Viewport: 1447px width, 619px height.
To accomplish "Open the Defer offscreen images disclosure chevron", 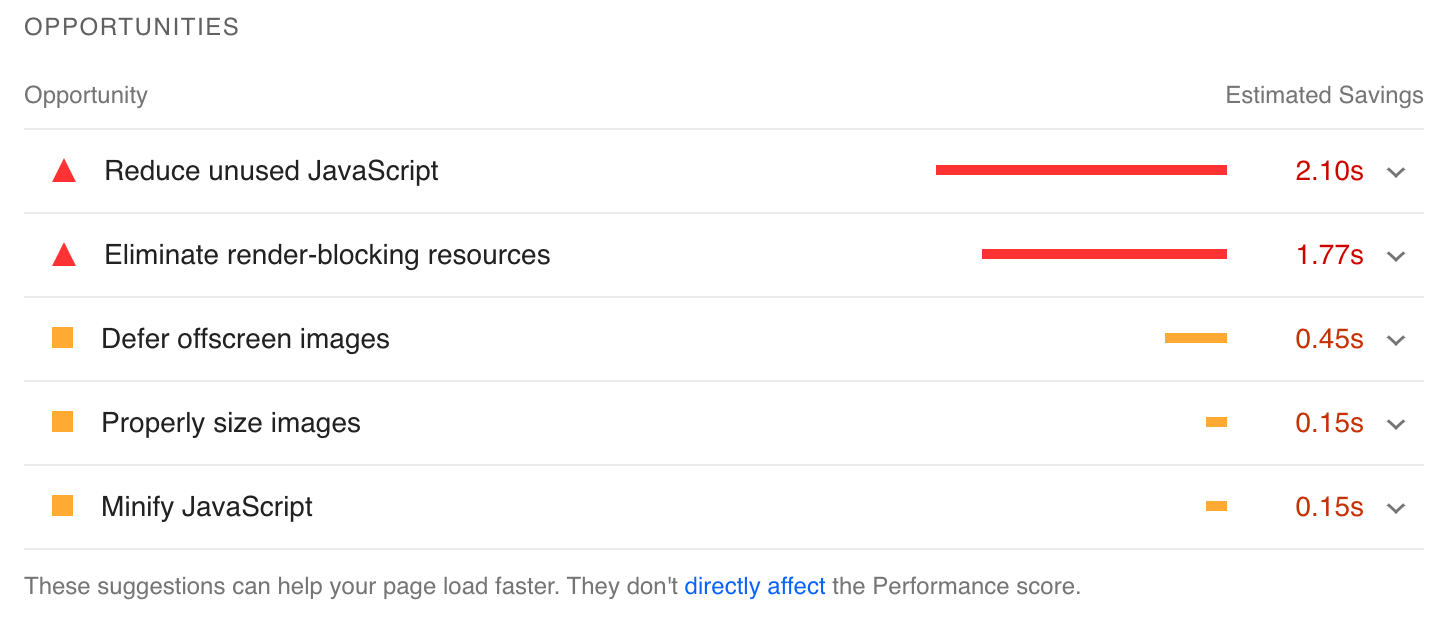I will pos(1396,339).
